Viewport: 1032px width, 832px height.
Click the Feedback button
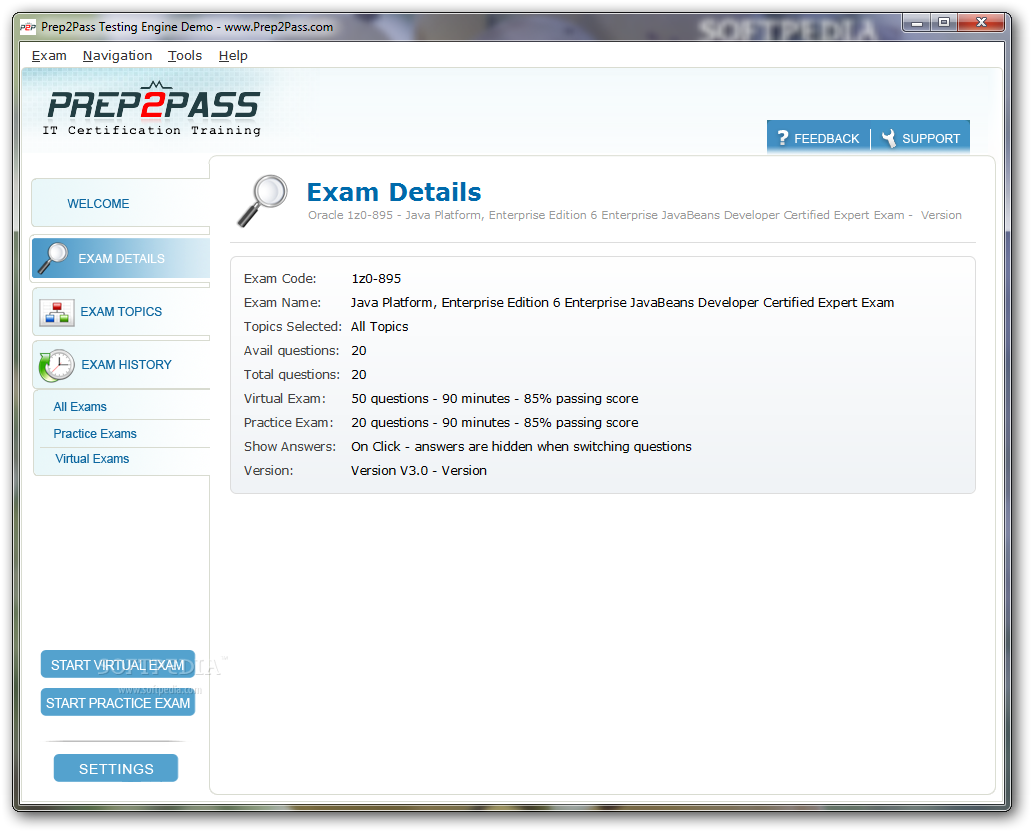819,138
